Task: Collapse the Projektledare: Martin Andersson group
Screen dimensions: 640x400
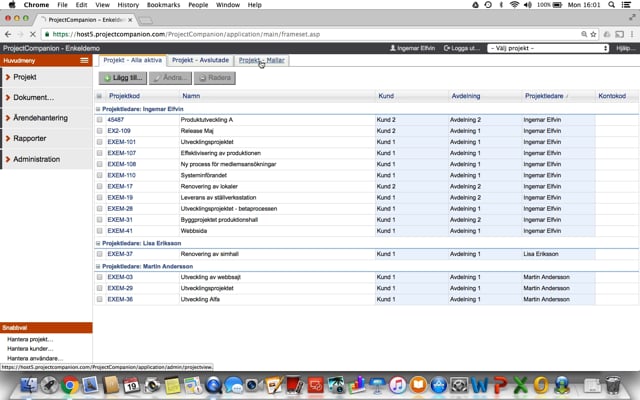Action: click(x=98, y=267)
